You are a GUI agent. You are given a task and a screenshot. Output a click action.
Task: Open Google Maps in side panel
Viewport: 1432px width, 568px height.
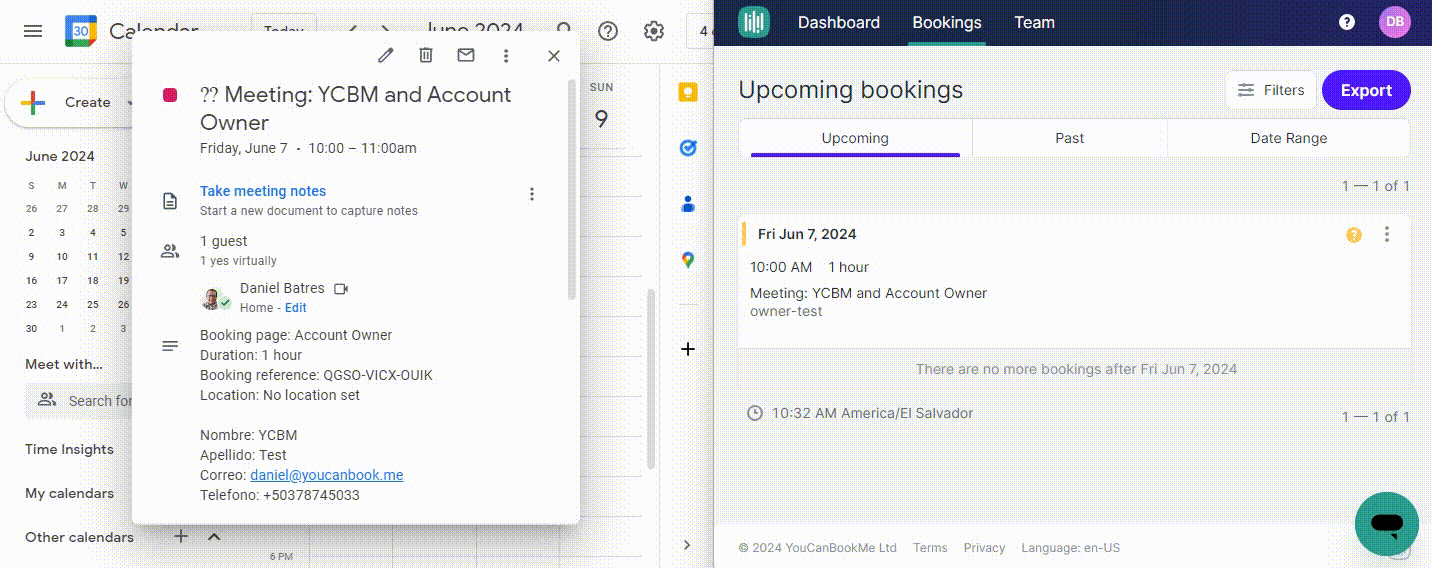click(x=687, y=260)
